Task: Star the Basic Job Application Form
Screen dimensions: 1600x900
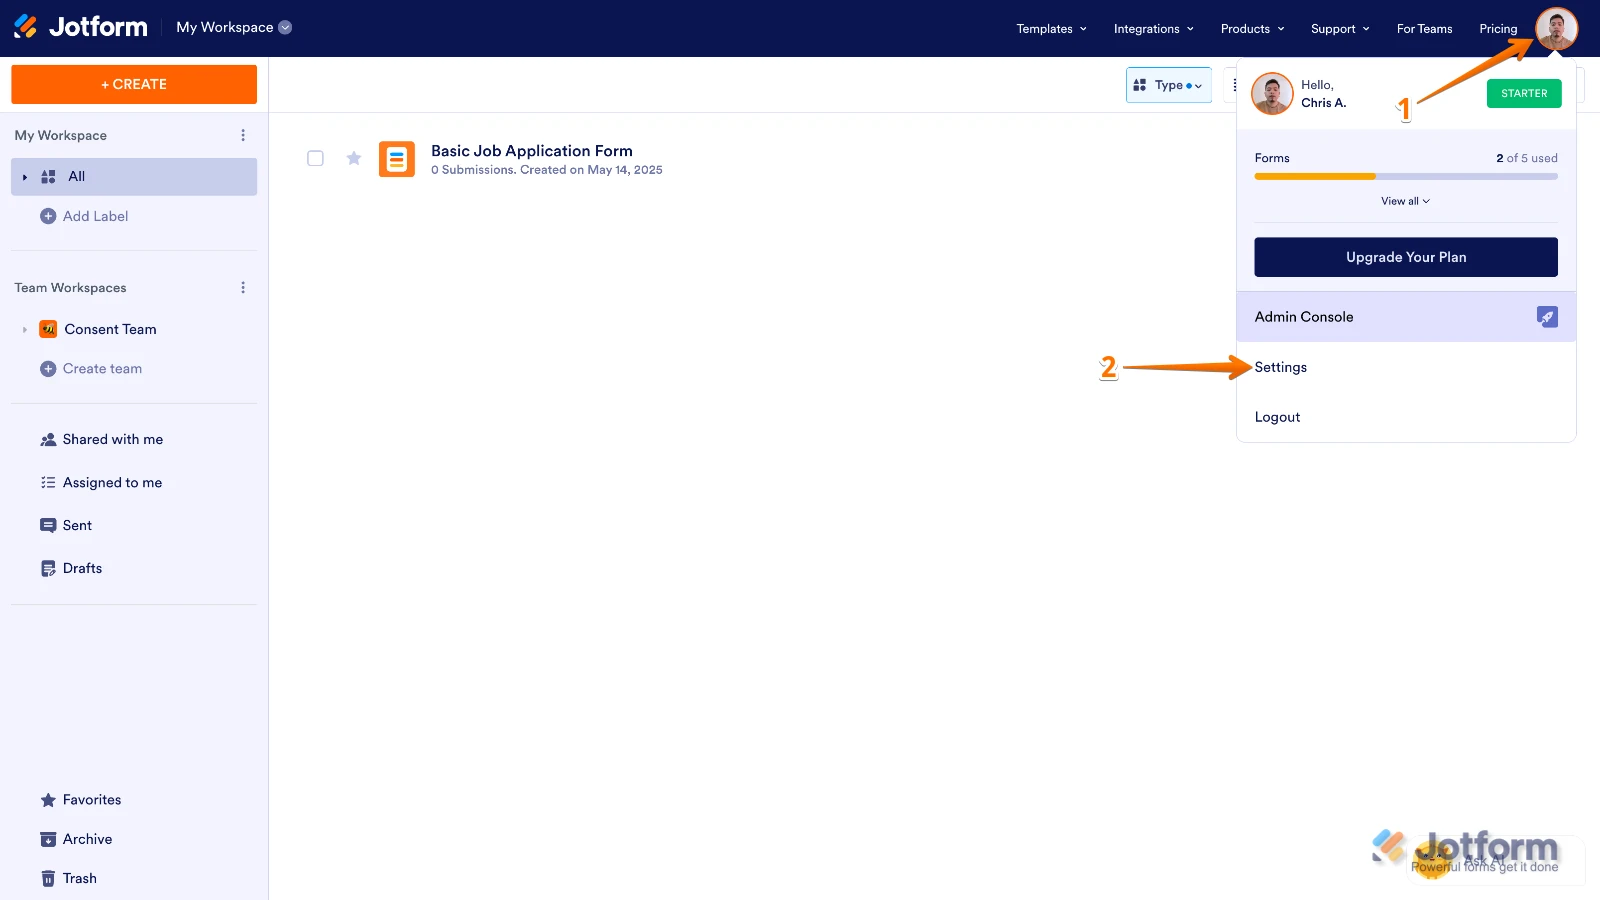Action: click(x=354, y=158)
